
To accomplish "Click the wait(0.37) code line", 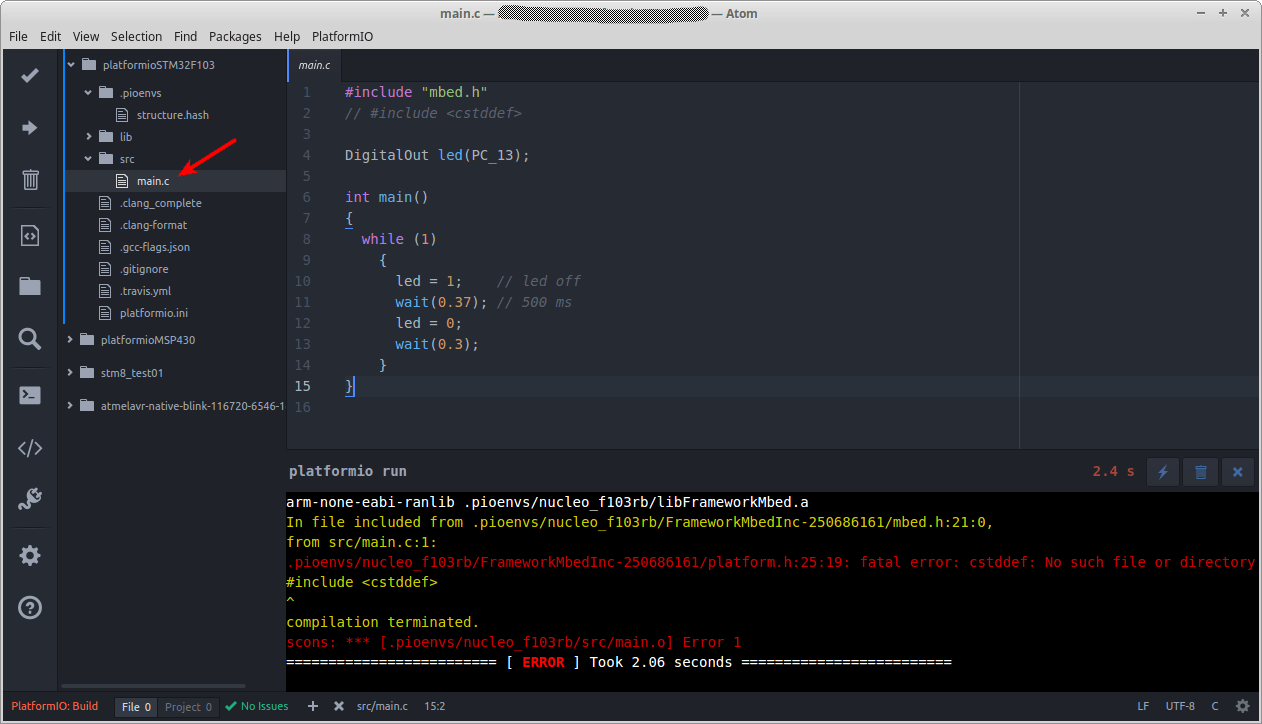I will point(442,302).
